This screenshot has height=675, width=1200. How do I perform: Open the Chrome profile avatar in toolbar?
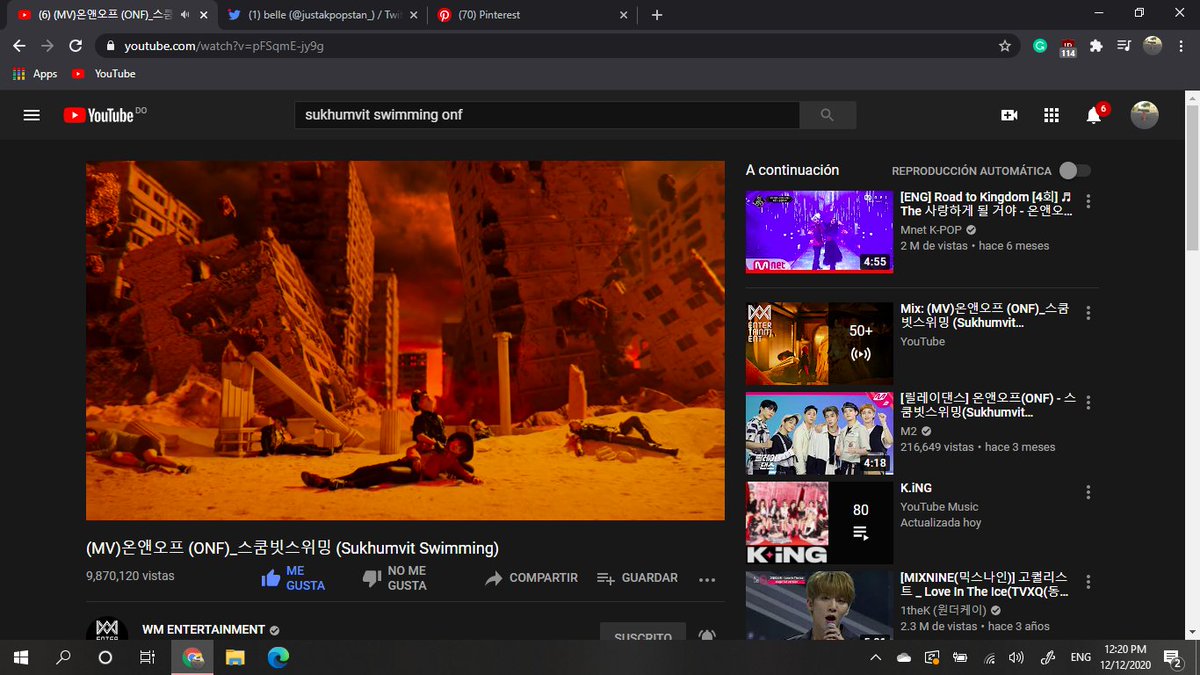tap(1153, 45)
